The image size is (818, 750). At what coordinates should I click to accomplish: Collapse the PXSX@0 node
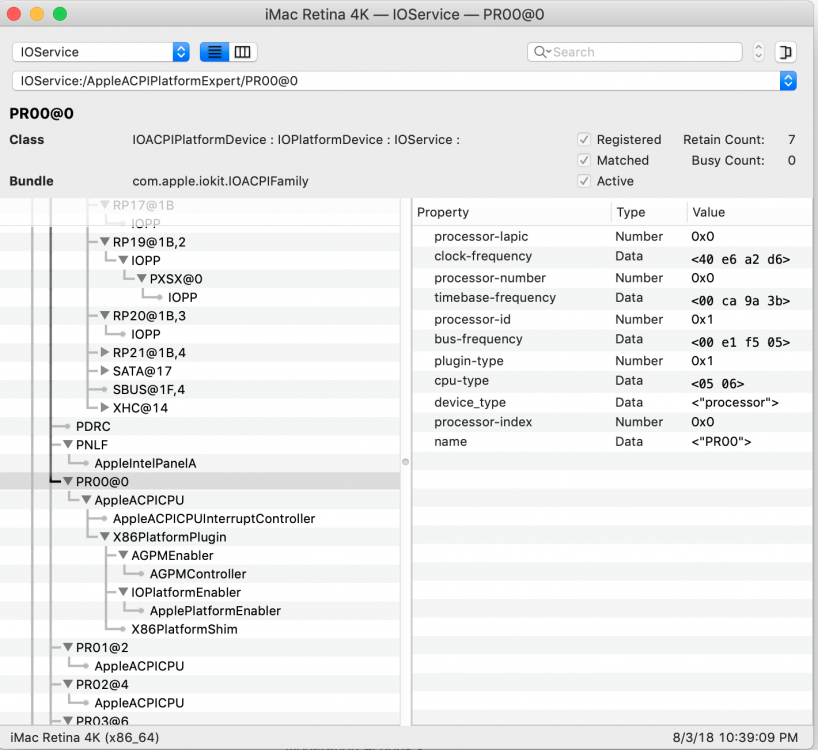point(142,279)
